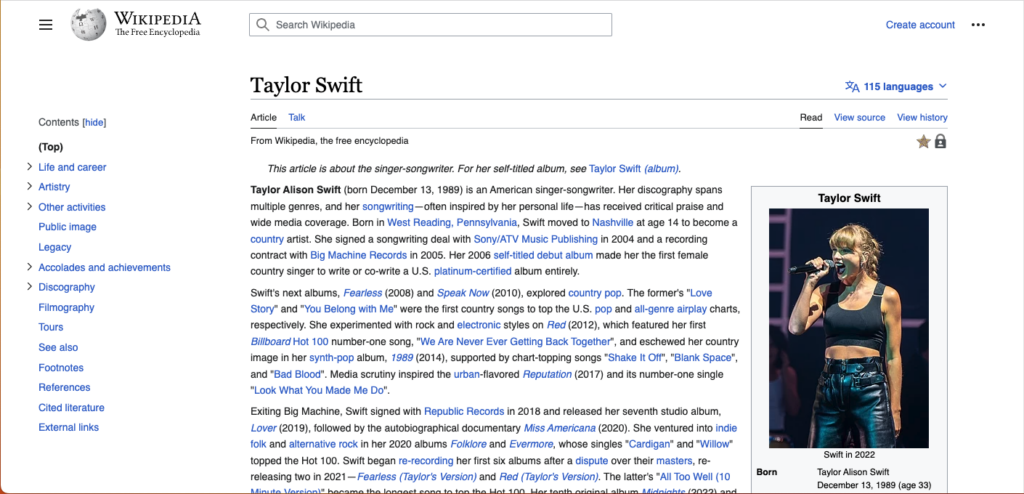The width and height of the screenshot is (1024, 494).
Task: Hide the Contents sidebar
Action: tap(94, 122)
